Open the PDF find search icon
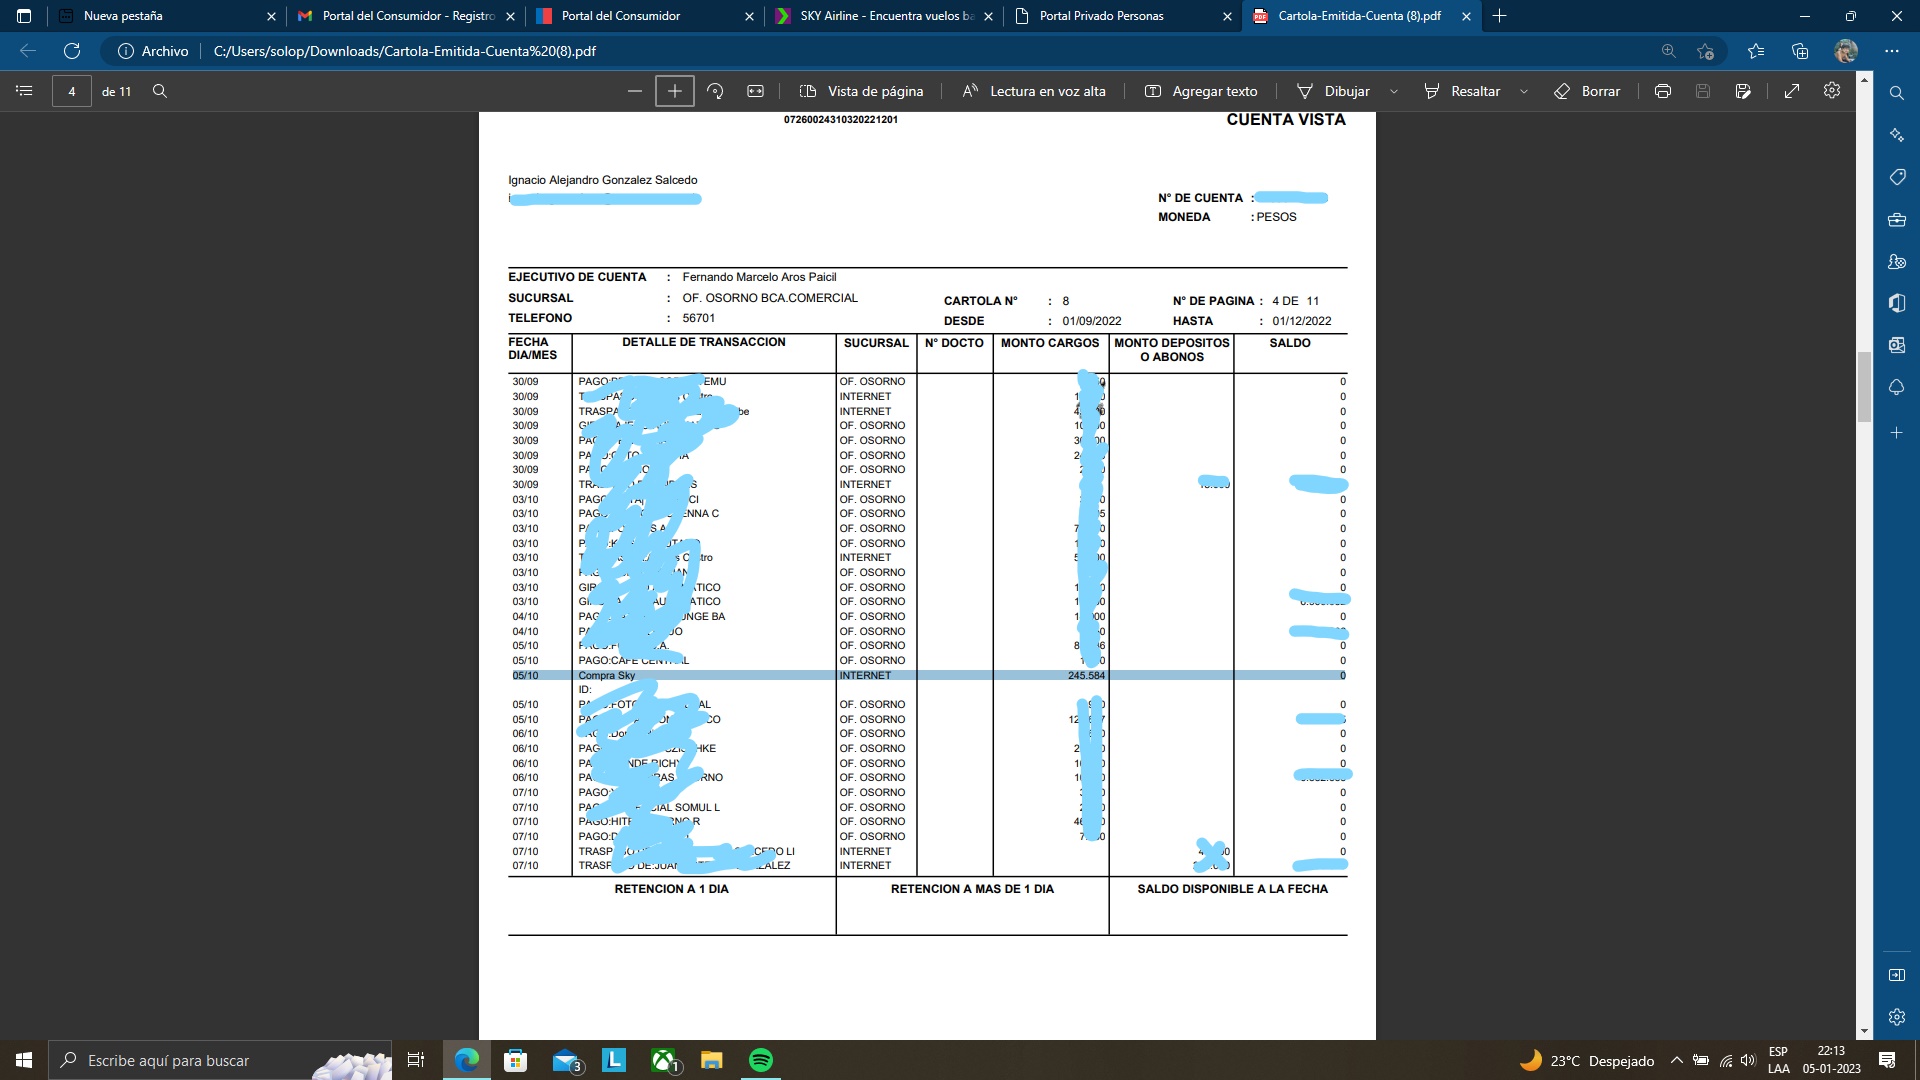 click(160, 91)
